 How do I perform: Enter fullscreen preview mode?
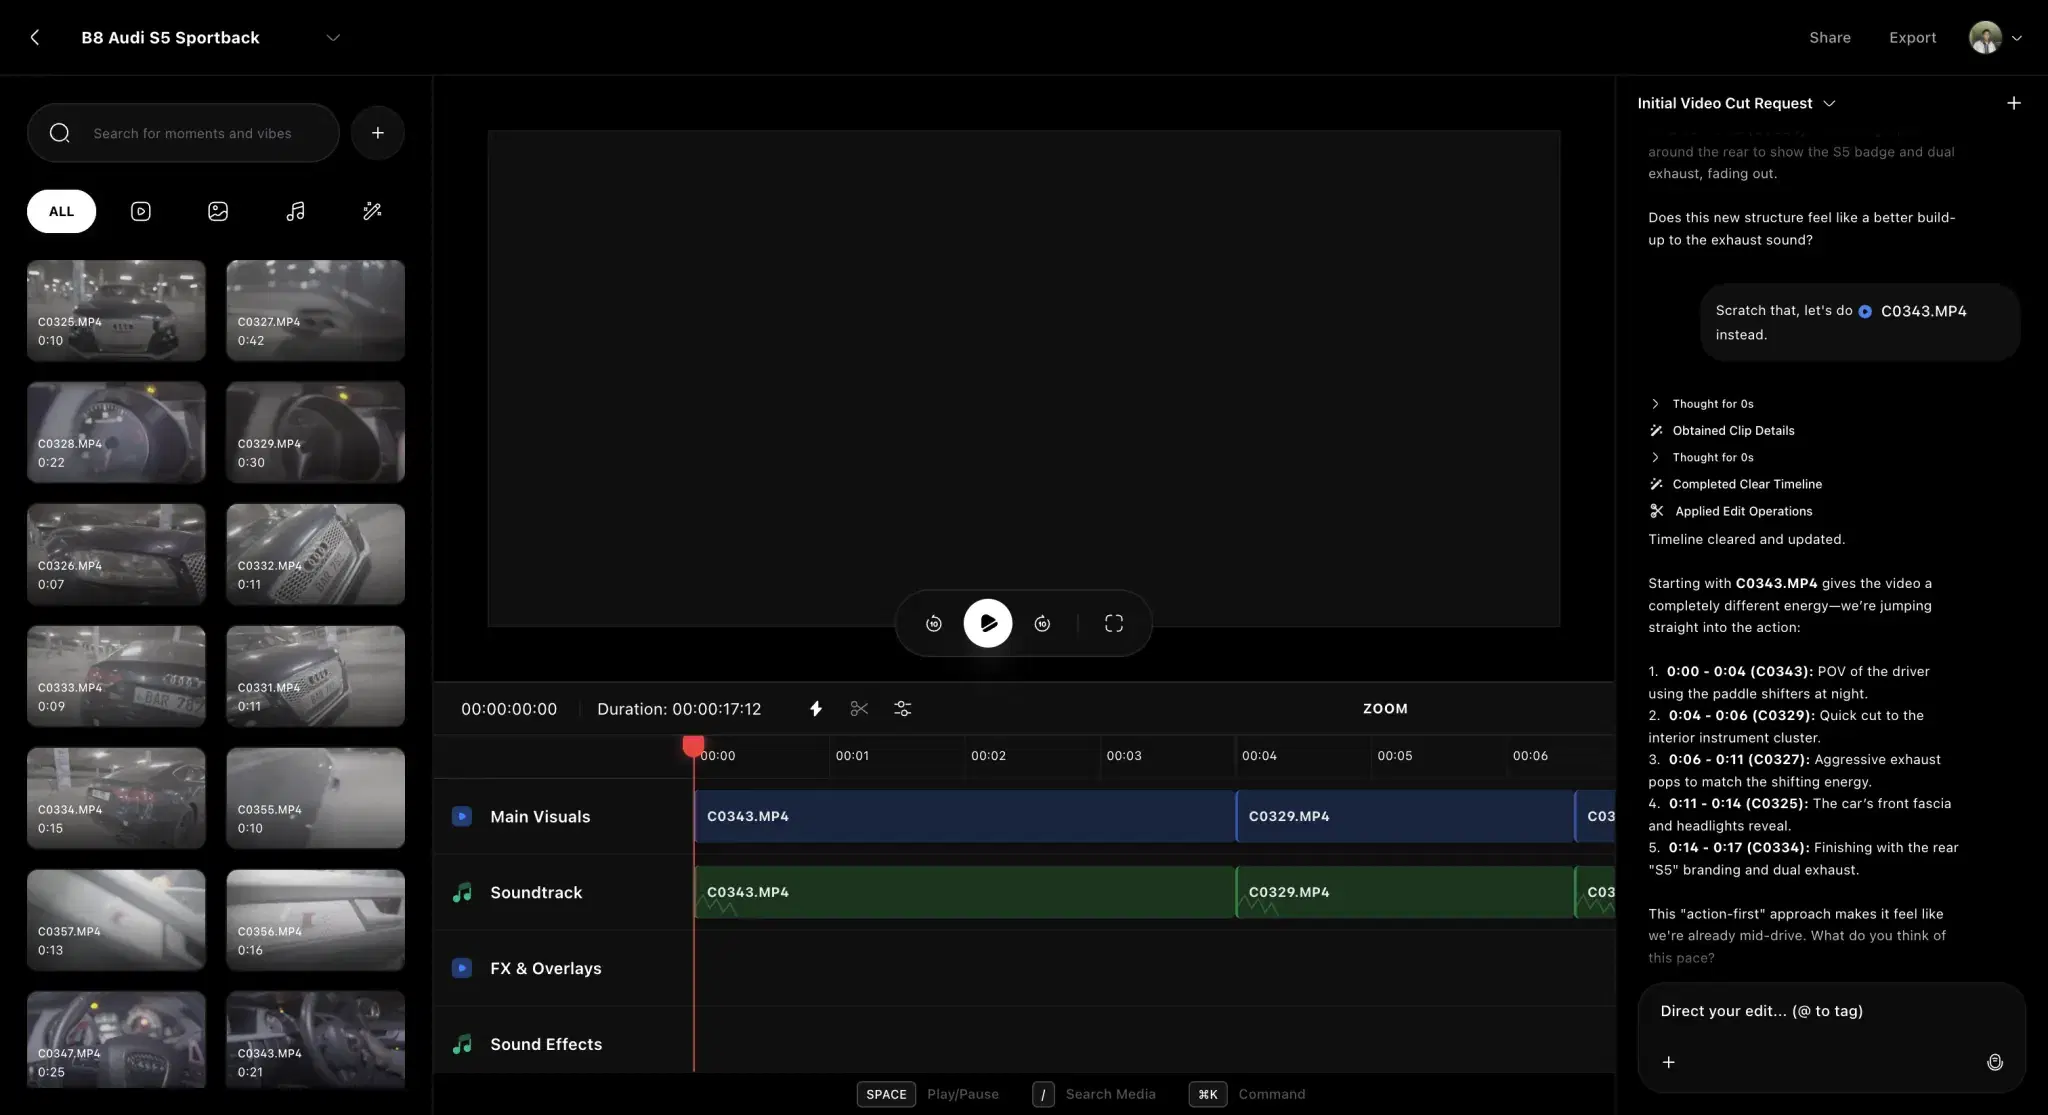[1113, 623]
